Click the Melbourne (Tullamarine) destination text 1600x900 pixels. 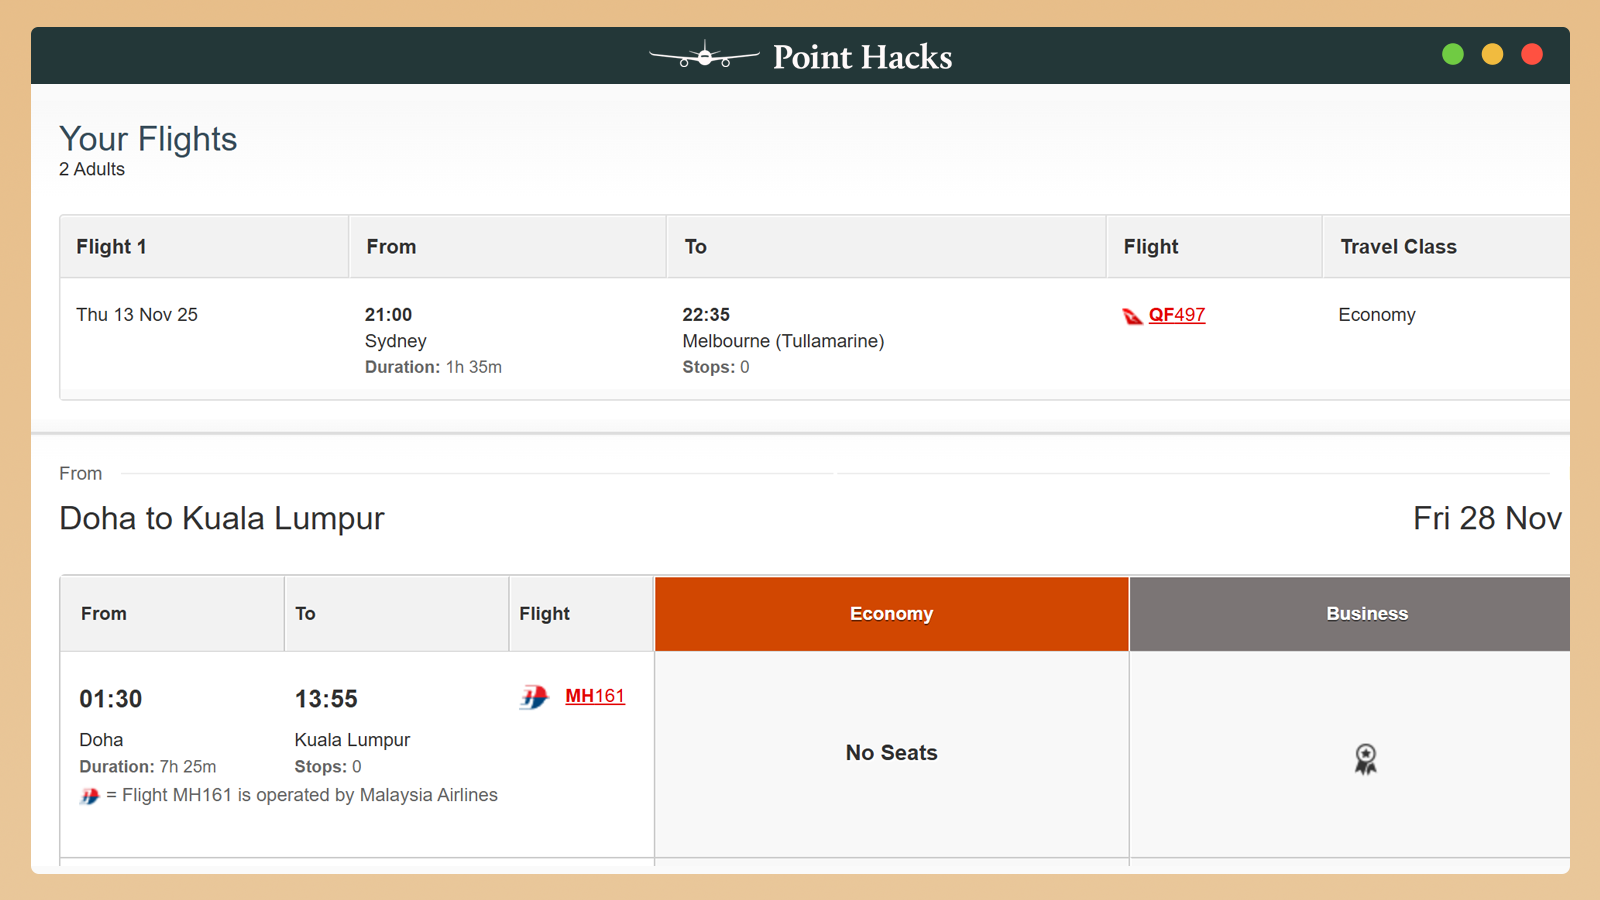[783, 341]
